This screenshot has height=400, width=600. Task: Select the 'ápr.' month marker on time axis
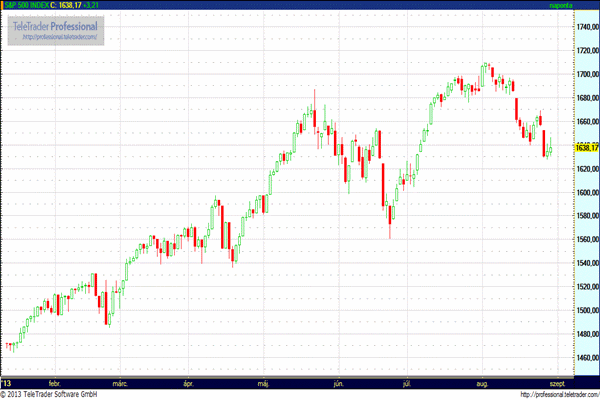[187, 382]
